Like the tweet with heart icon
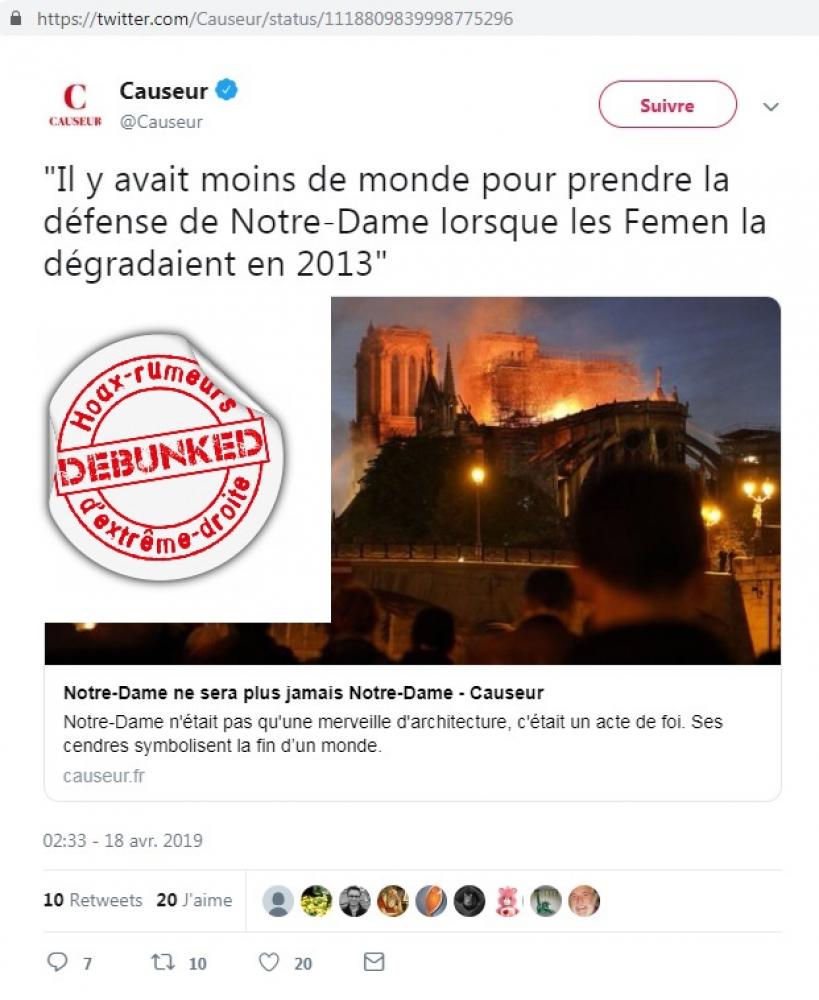Screen dimensions: 819x1000 point(269,962)
